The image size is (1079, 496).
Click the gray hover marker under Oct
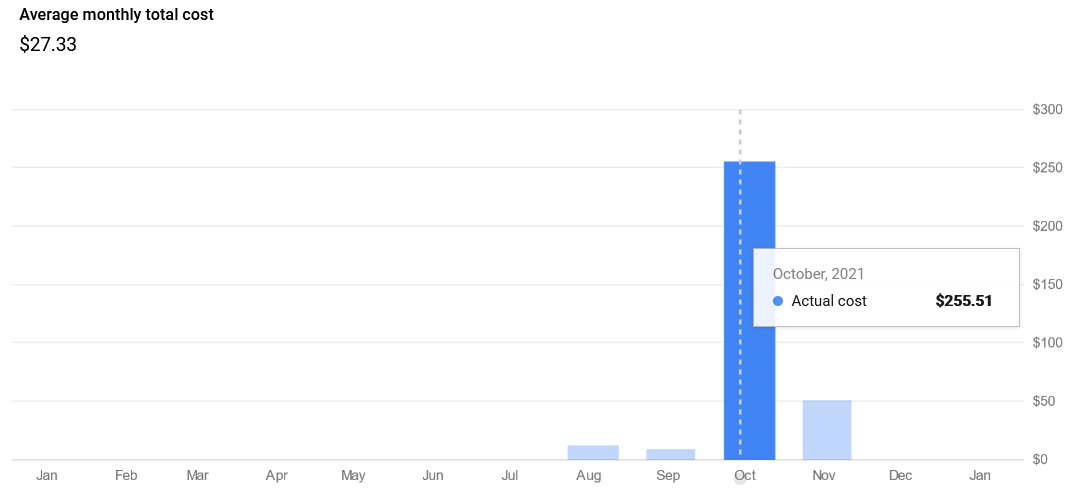[740, 478]
